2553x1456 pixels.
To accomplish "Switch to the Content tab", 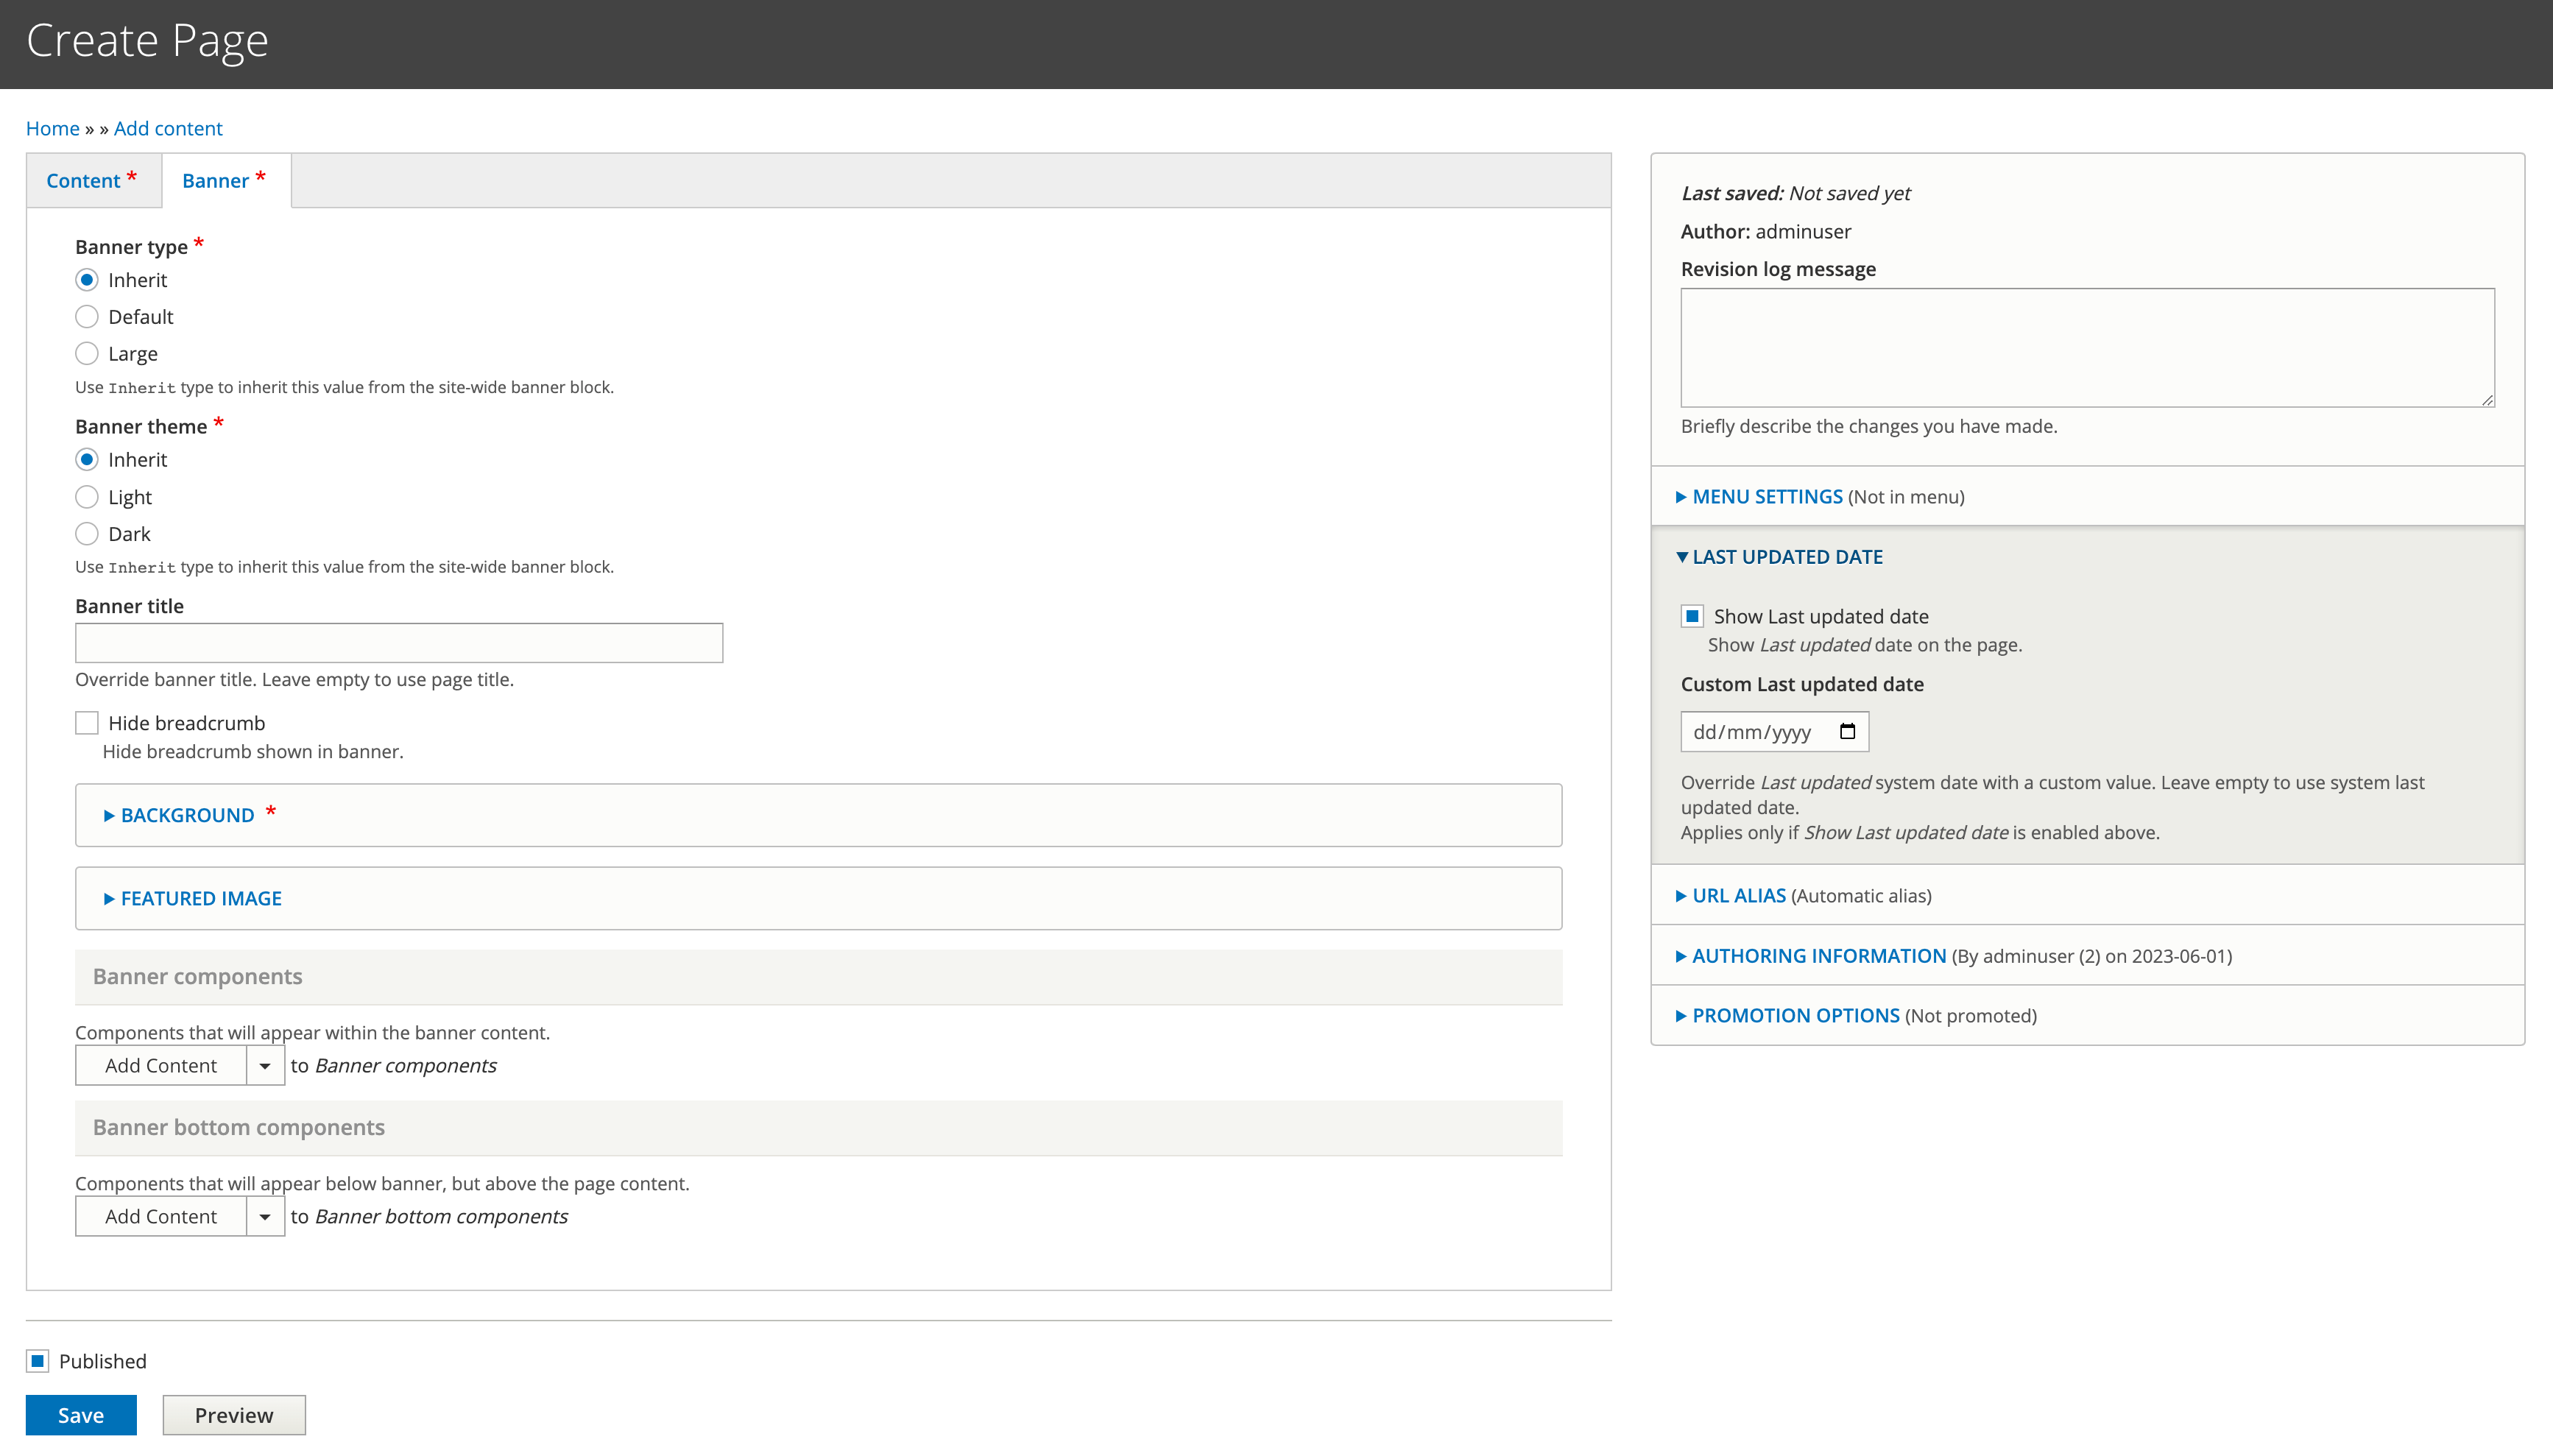I will pyautogui.click(x=84, y=181).
